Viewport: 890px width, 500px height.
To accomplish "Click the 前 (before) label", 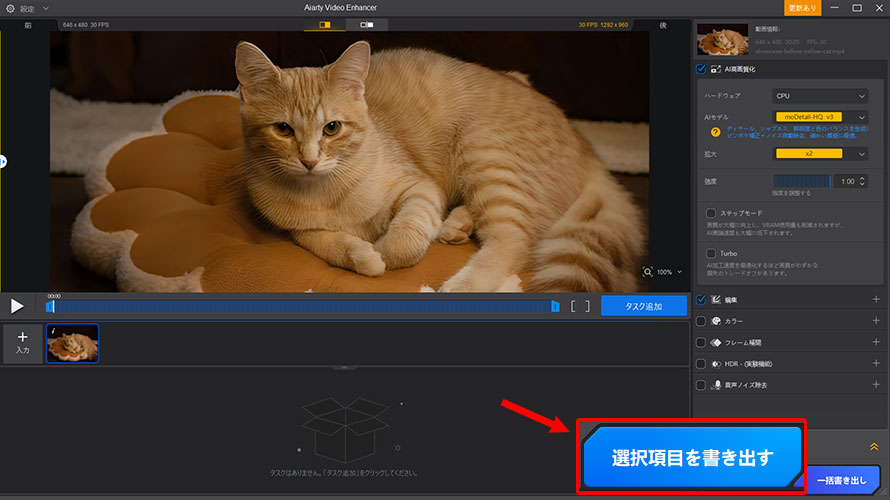I will pyautogui.click(x=28, y=26).
